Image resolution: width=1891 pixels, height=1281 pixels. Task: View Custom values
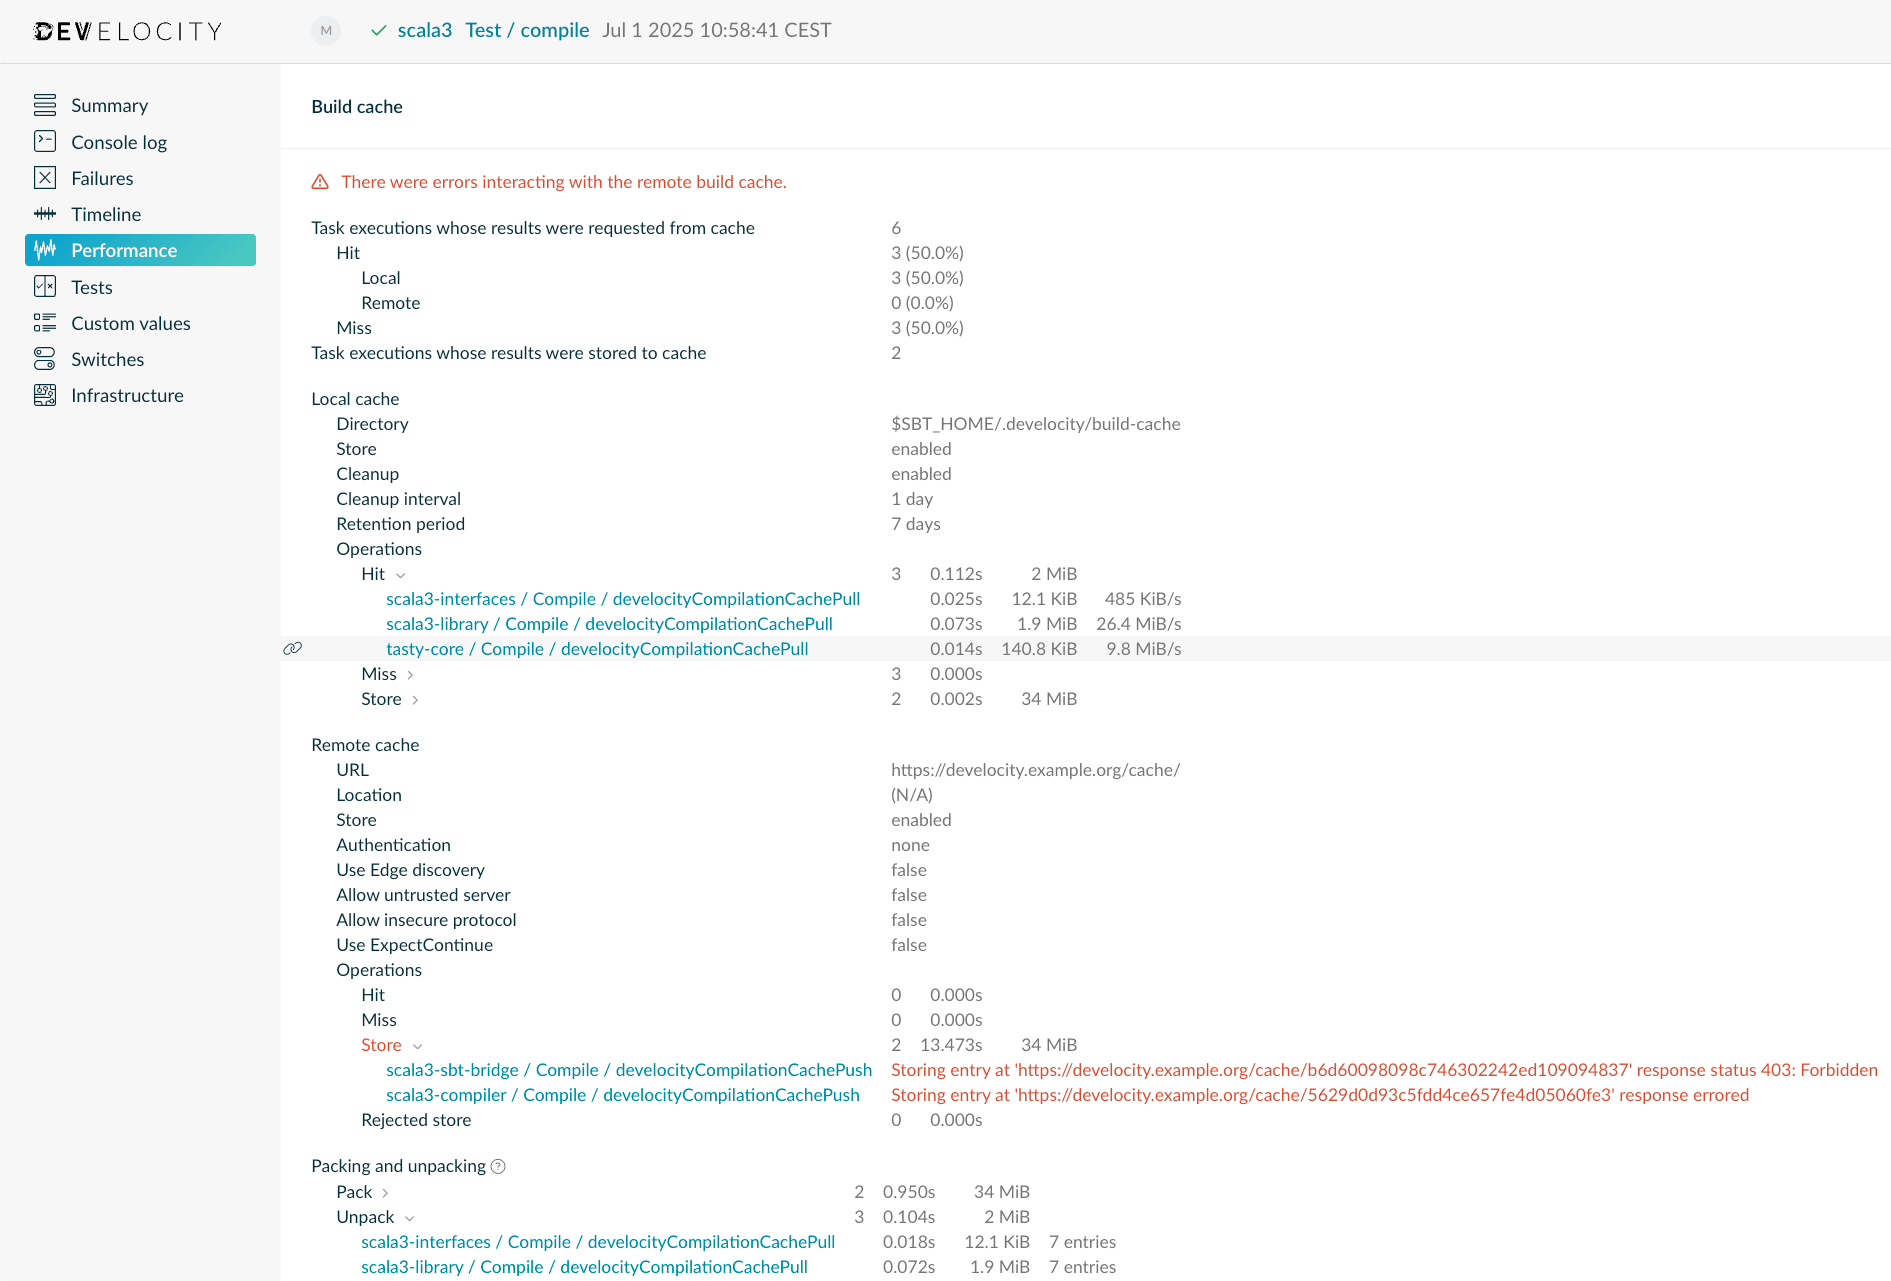point(131,323)
